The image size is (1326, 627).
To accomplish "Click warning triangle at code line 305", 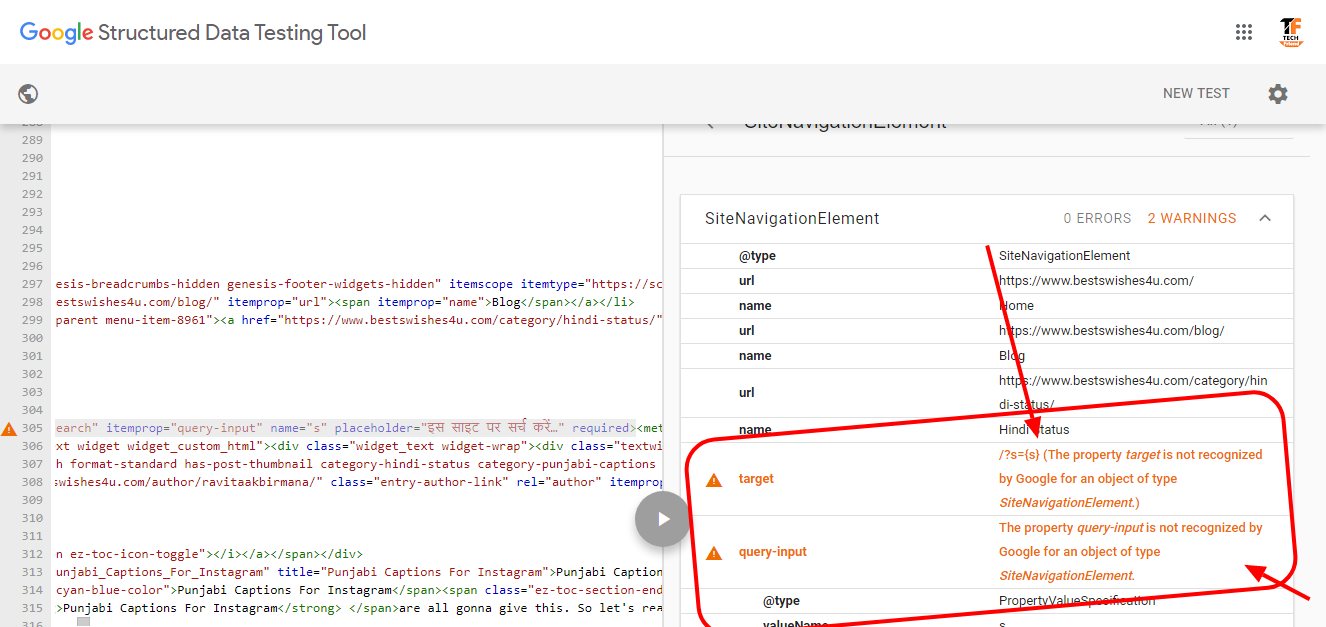I will [9, 429].
